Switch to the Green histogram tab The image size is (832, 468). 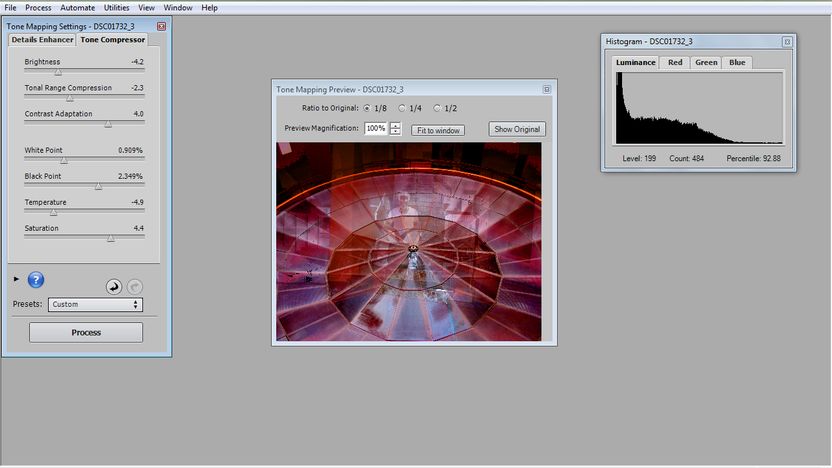tap(706, 62)
